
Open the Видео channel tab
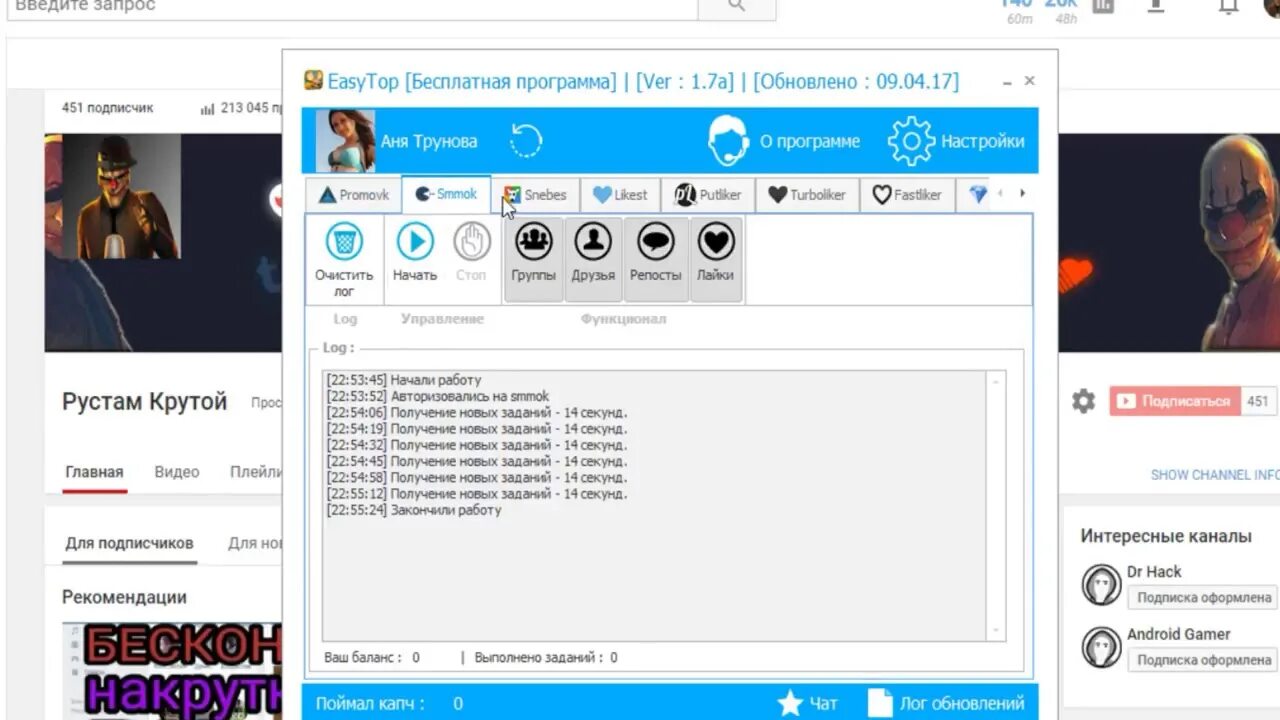[x=177, y=472]
